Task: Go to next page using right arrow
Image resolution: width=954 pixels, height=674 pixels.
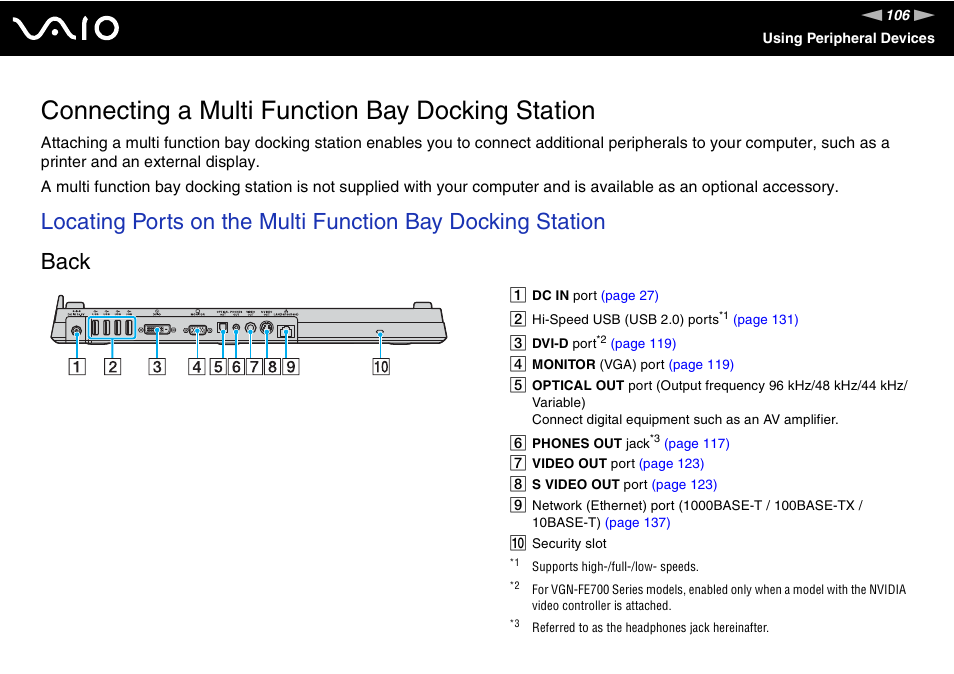Action: click(924, 15)
